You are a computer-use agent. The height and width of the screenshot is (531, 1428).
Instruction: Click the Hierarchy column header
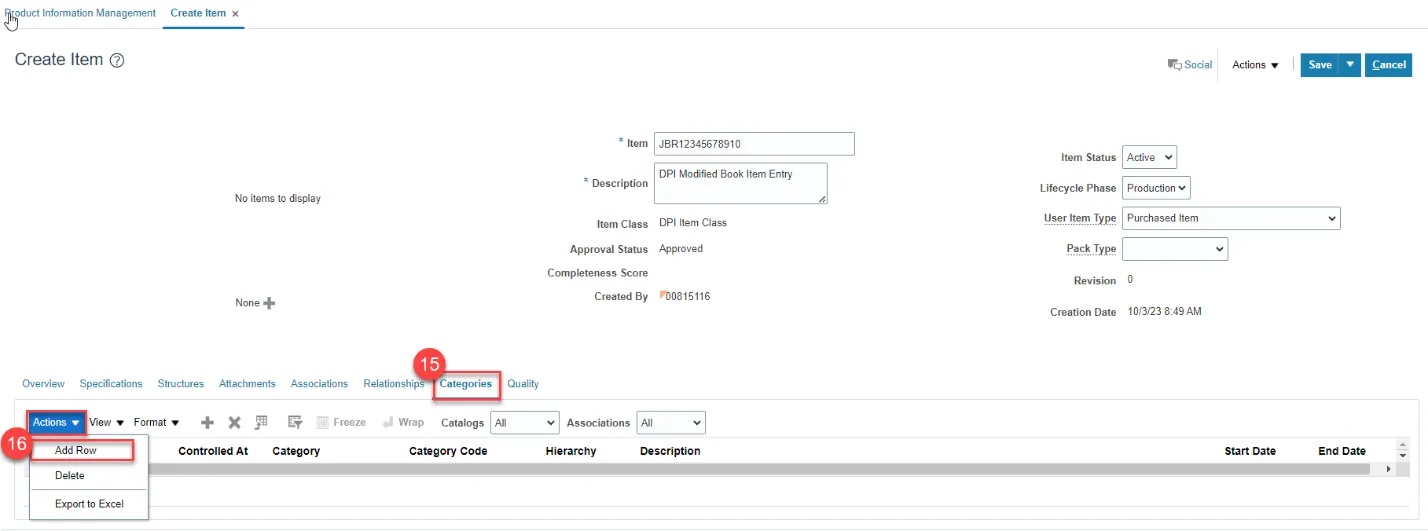(x=571, y=451)
